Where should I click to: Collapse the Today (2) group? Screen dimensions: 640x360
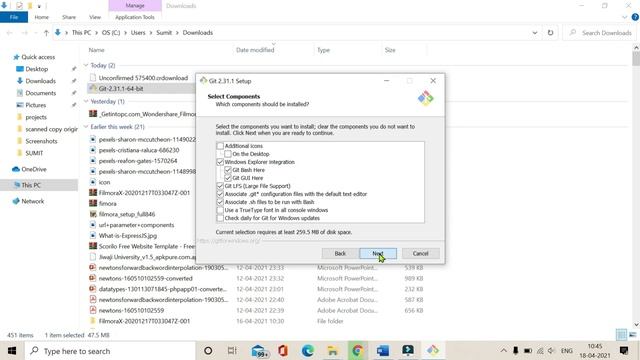86,65
